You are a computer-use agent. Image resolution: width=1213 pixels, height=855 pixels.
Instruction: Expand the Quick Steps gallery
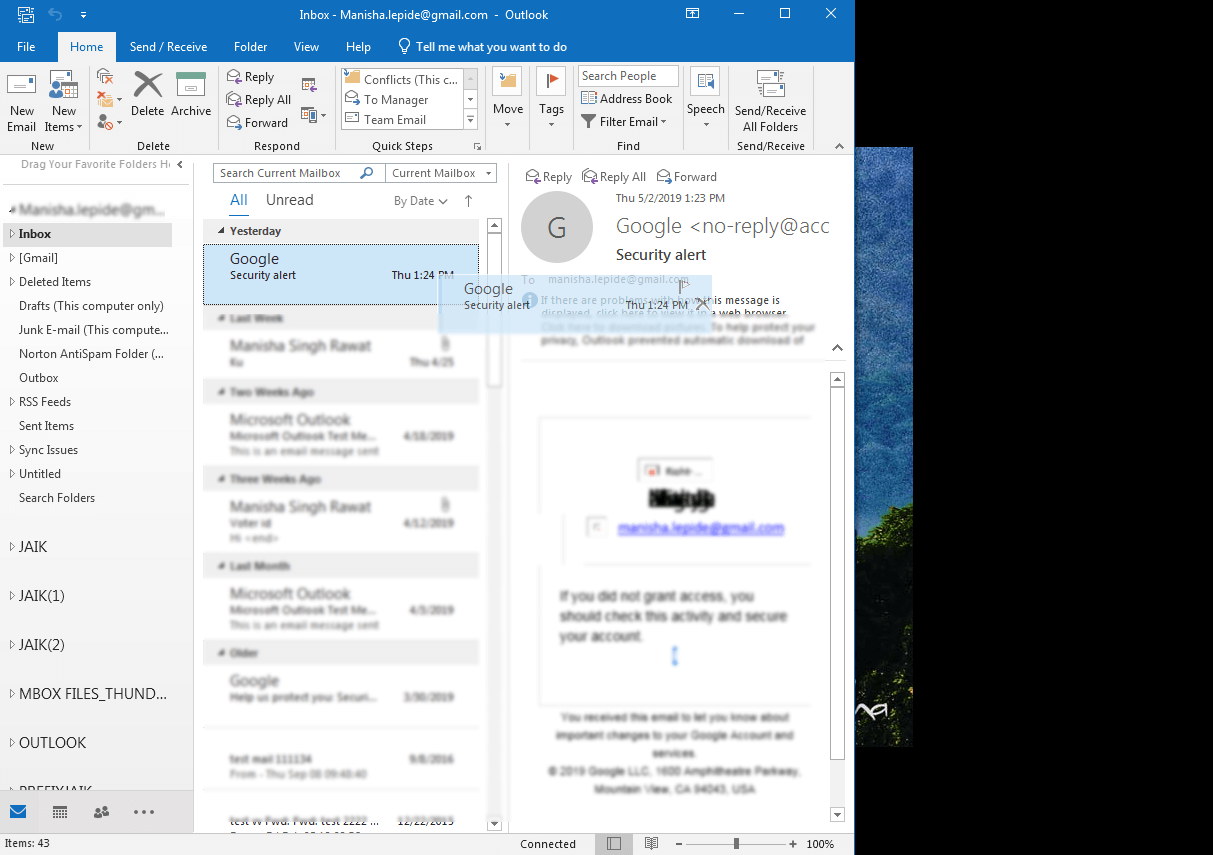point(470,120)
